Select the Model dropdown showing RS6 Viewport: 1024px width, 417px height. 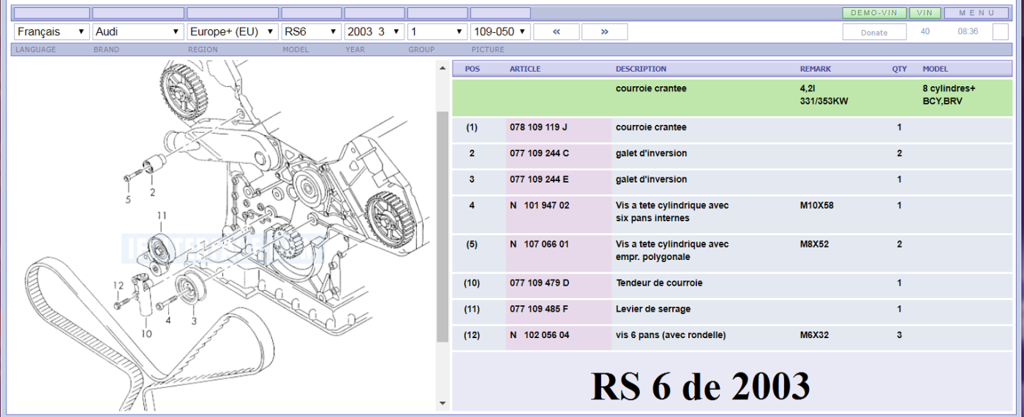coord(310,32)
